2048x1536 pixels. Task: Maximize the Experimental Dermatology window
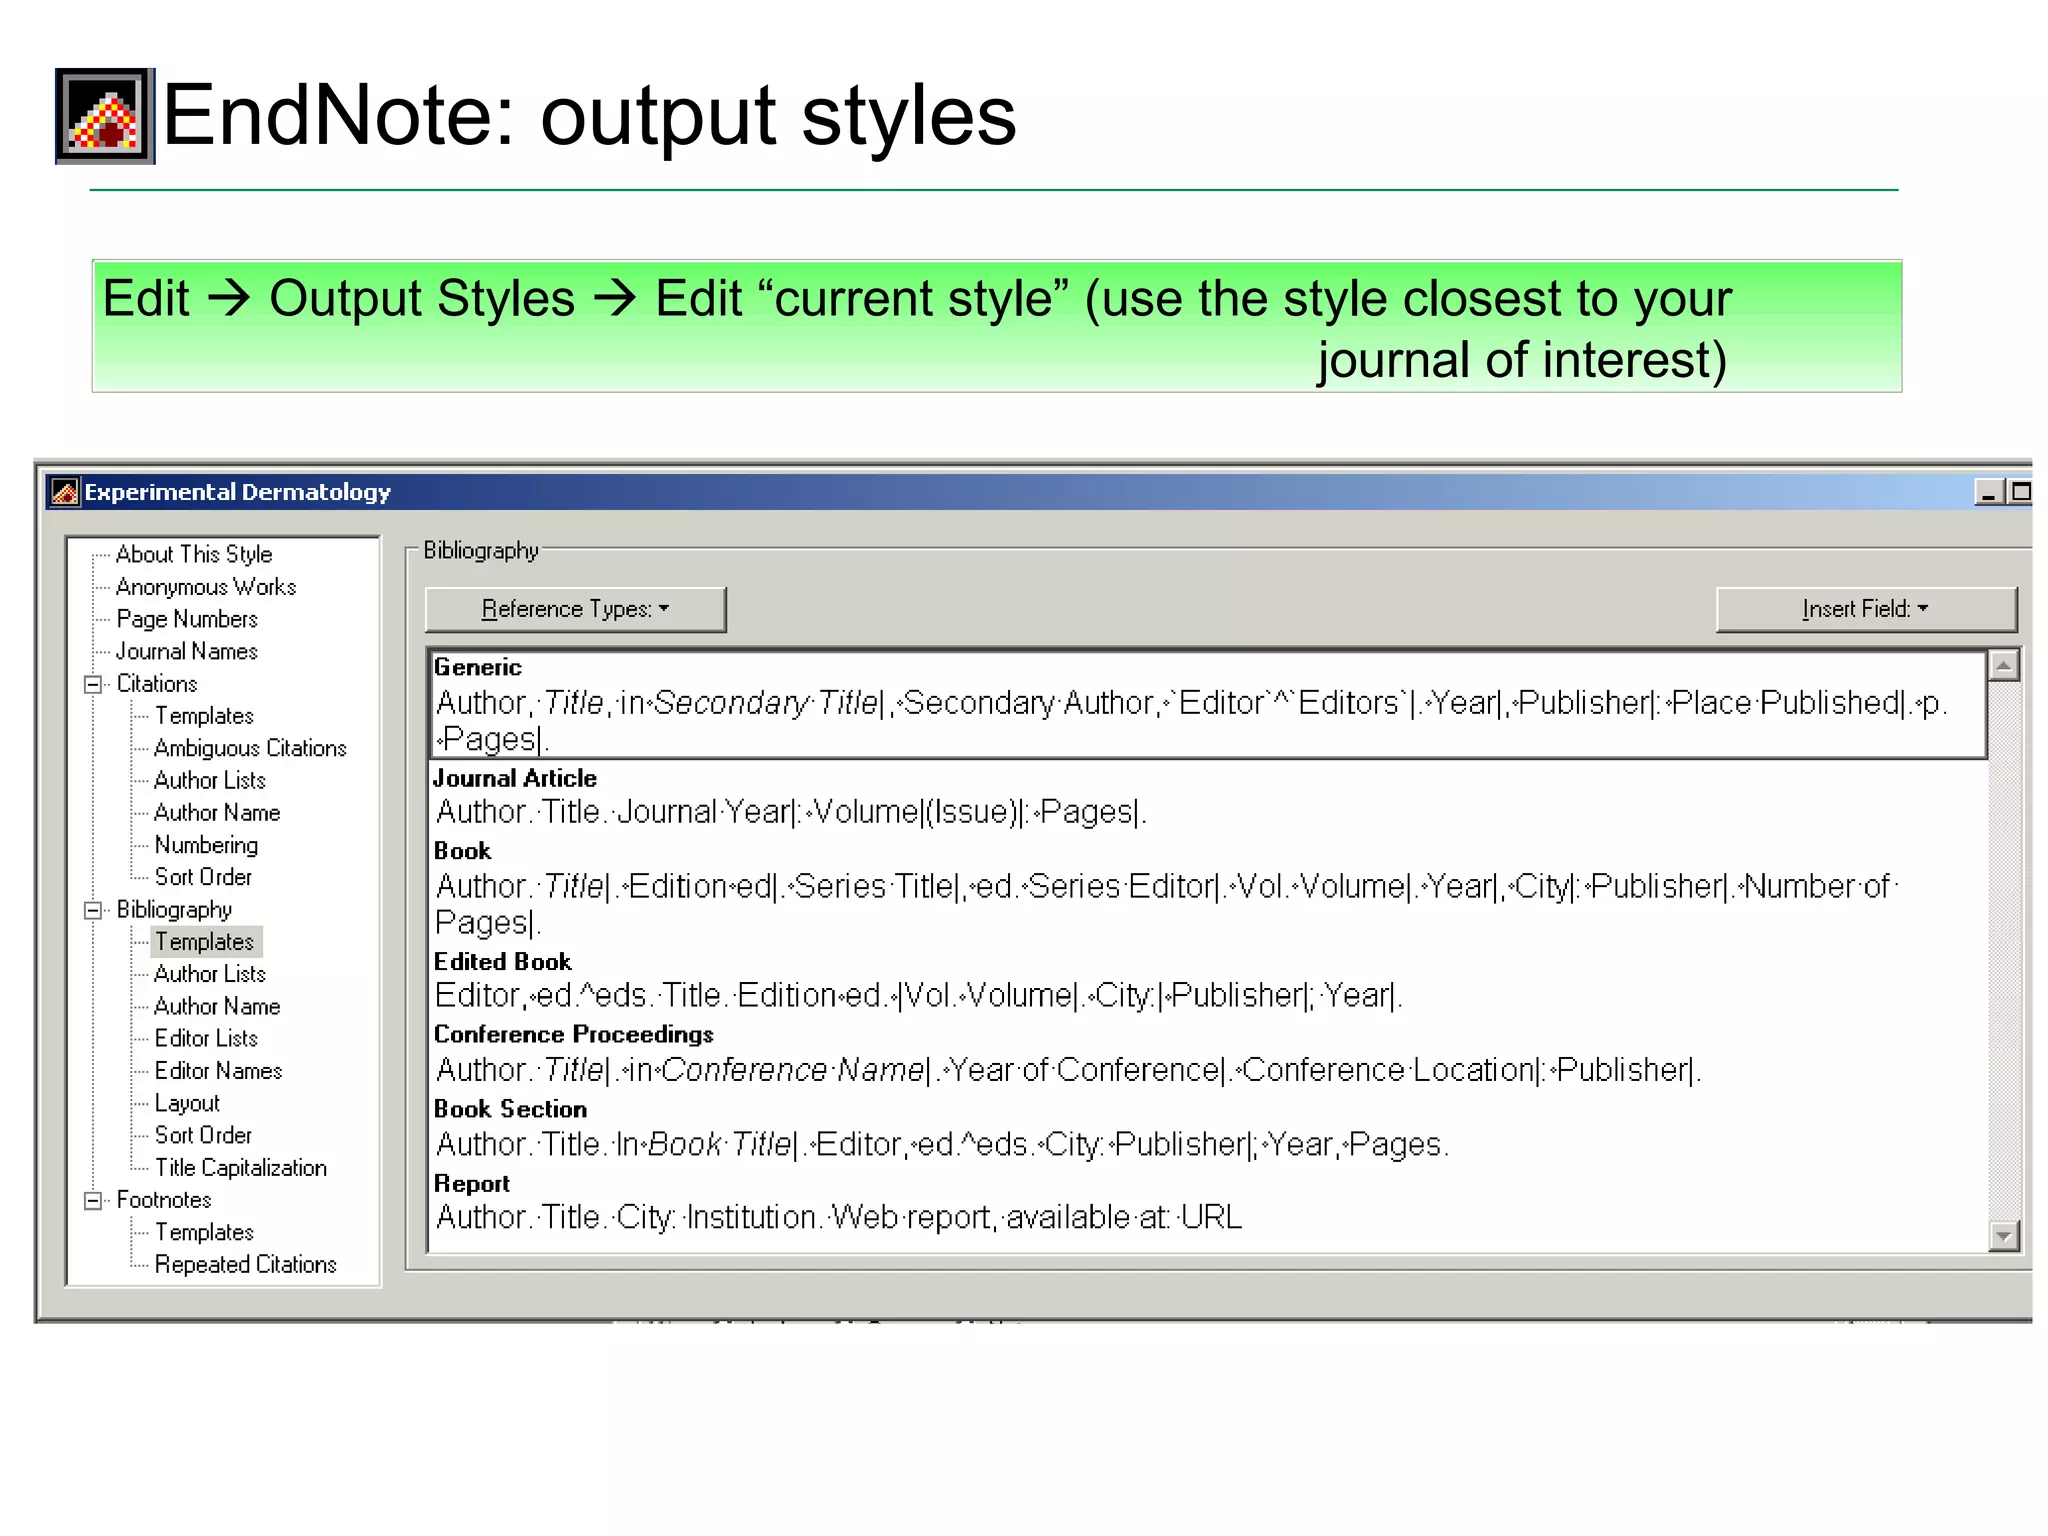point(2020,492)
